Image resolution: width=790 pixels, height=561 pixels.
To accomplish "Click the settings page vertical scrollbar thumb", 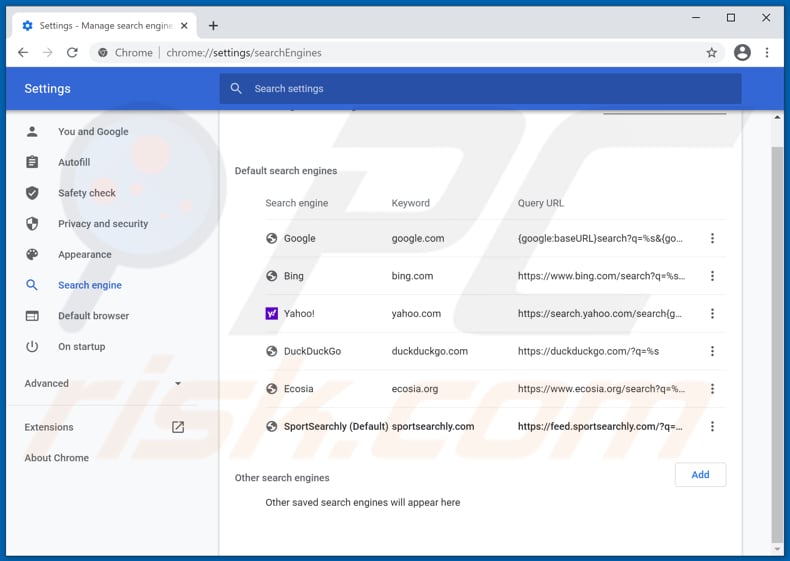I will pos(777,343).
